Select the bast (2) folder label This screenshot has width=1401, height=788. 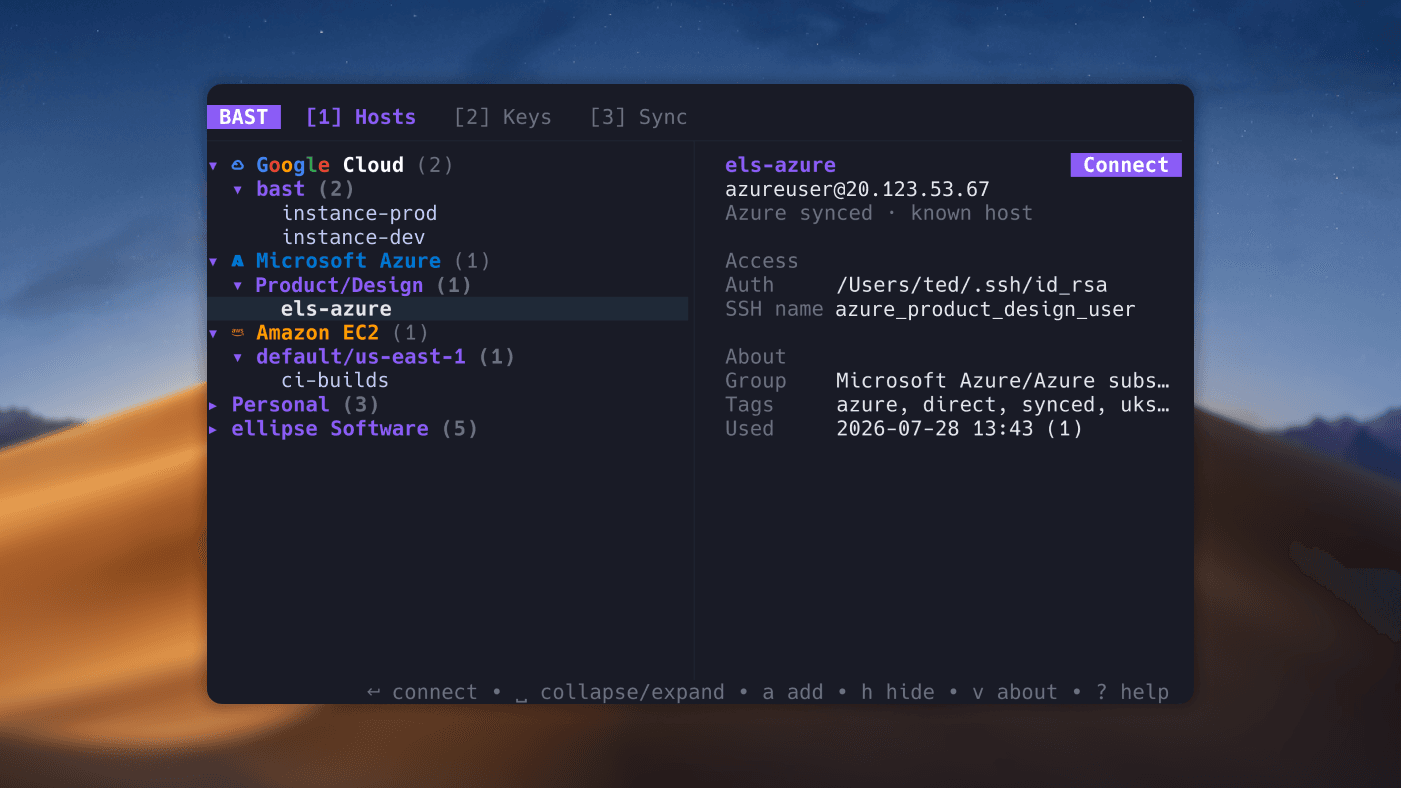(x=305, y=189)
